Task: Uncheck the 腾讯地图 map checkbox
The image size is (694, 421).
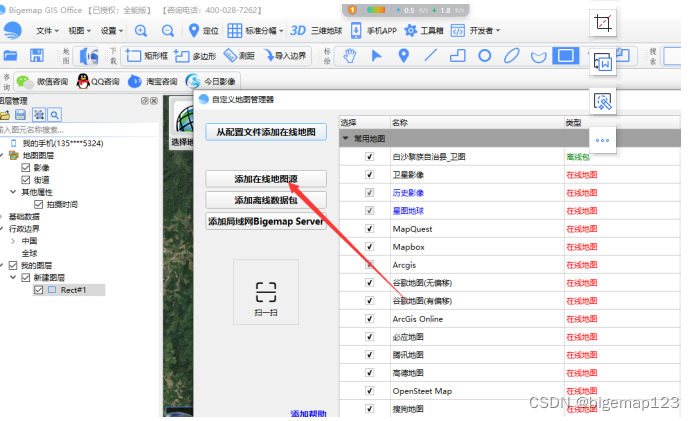Action: [x=370, y=355]
